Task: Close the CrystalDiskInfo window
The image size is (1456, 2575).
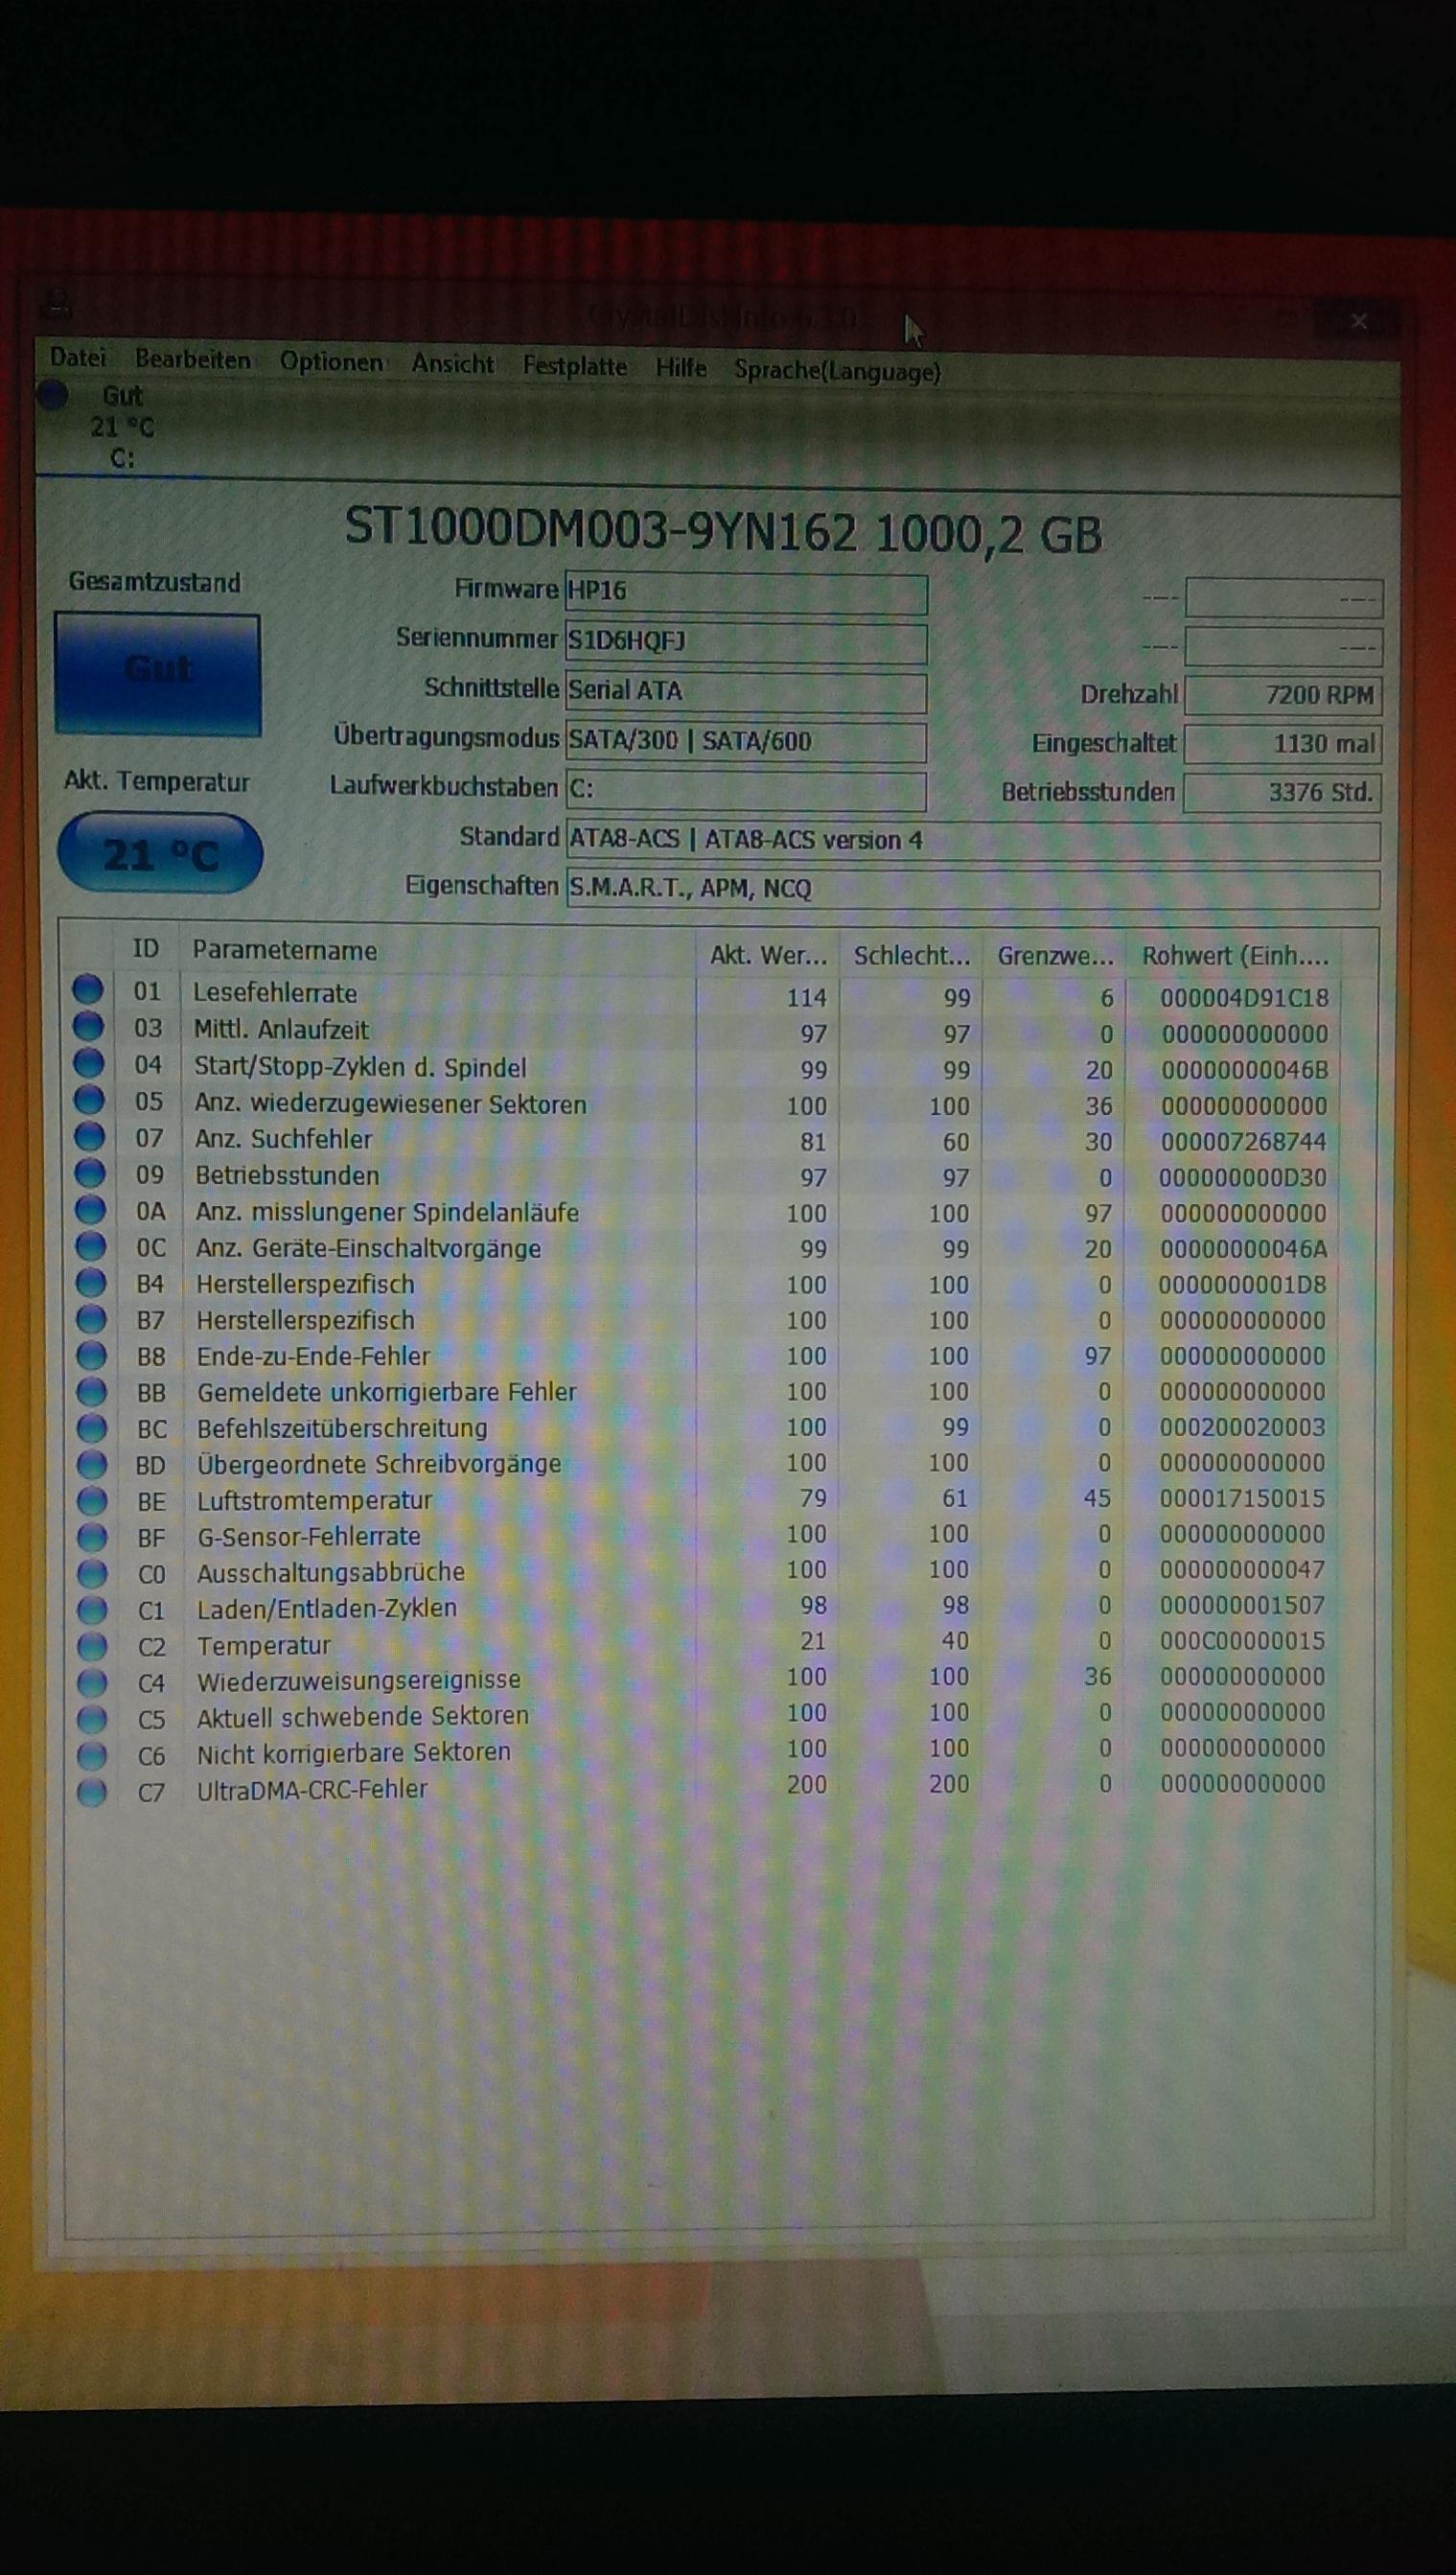Action: [1358, 321]
